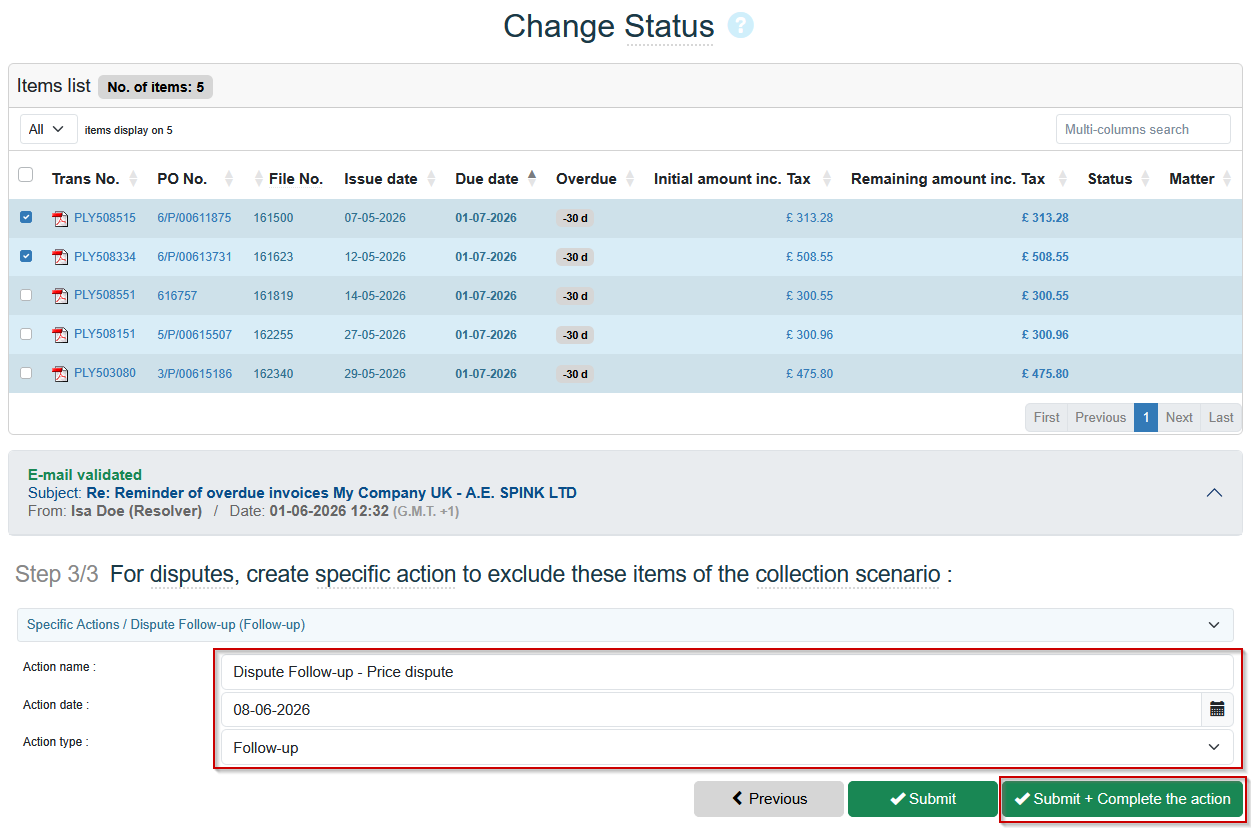Click the No. of items: 5 badge
Screen dimensions: 1251x828
(x=155, y=87)
